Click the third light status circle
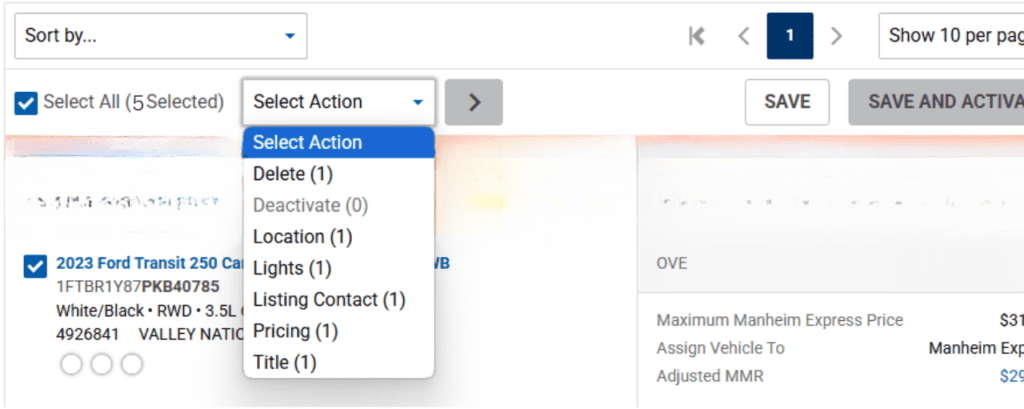This screenshot has height=409, width=1024. 131,365
